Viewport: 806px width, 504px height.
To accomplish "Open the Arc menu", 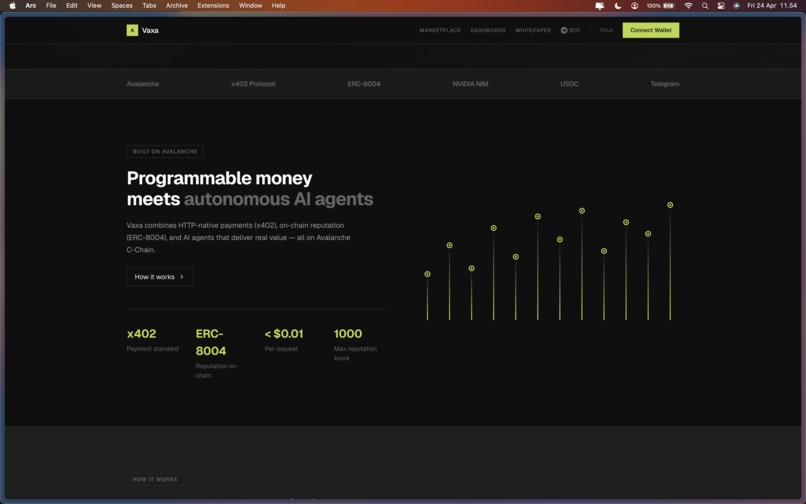I will [x=31, y=6].
